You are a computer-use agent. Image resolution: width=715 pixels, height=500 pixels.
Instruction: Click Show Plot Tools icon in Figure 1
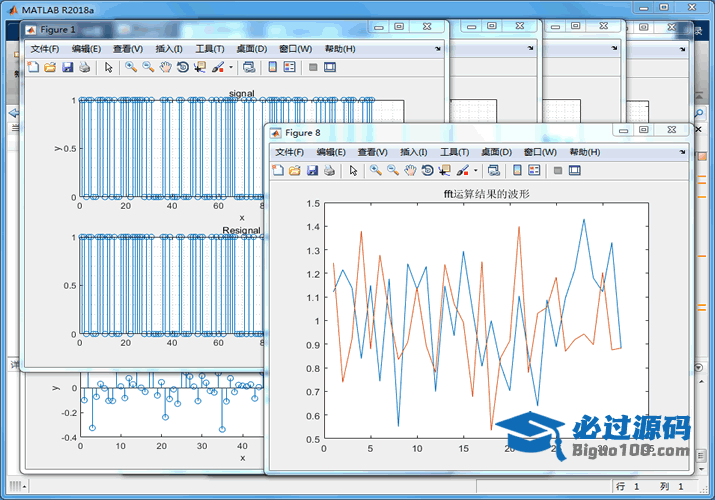pyautogui.click(x=330, y=67)
